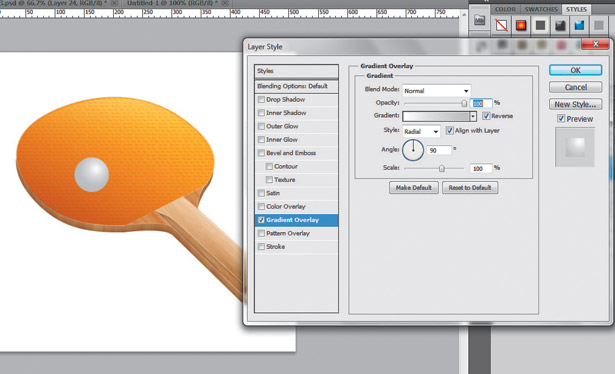Open the gradient Style dropdown showing Radial
The height and width of the screenshot is (374, 615).
pos(421,131)
